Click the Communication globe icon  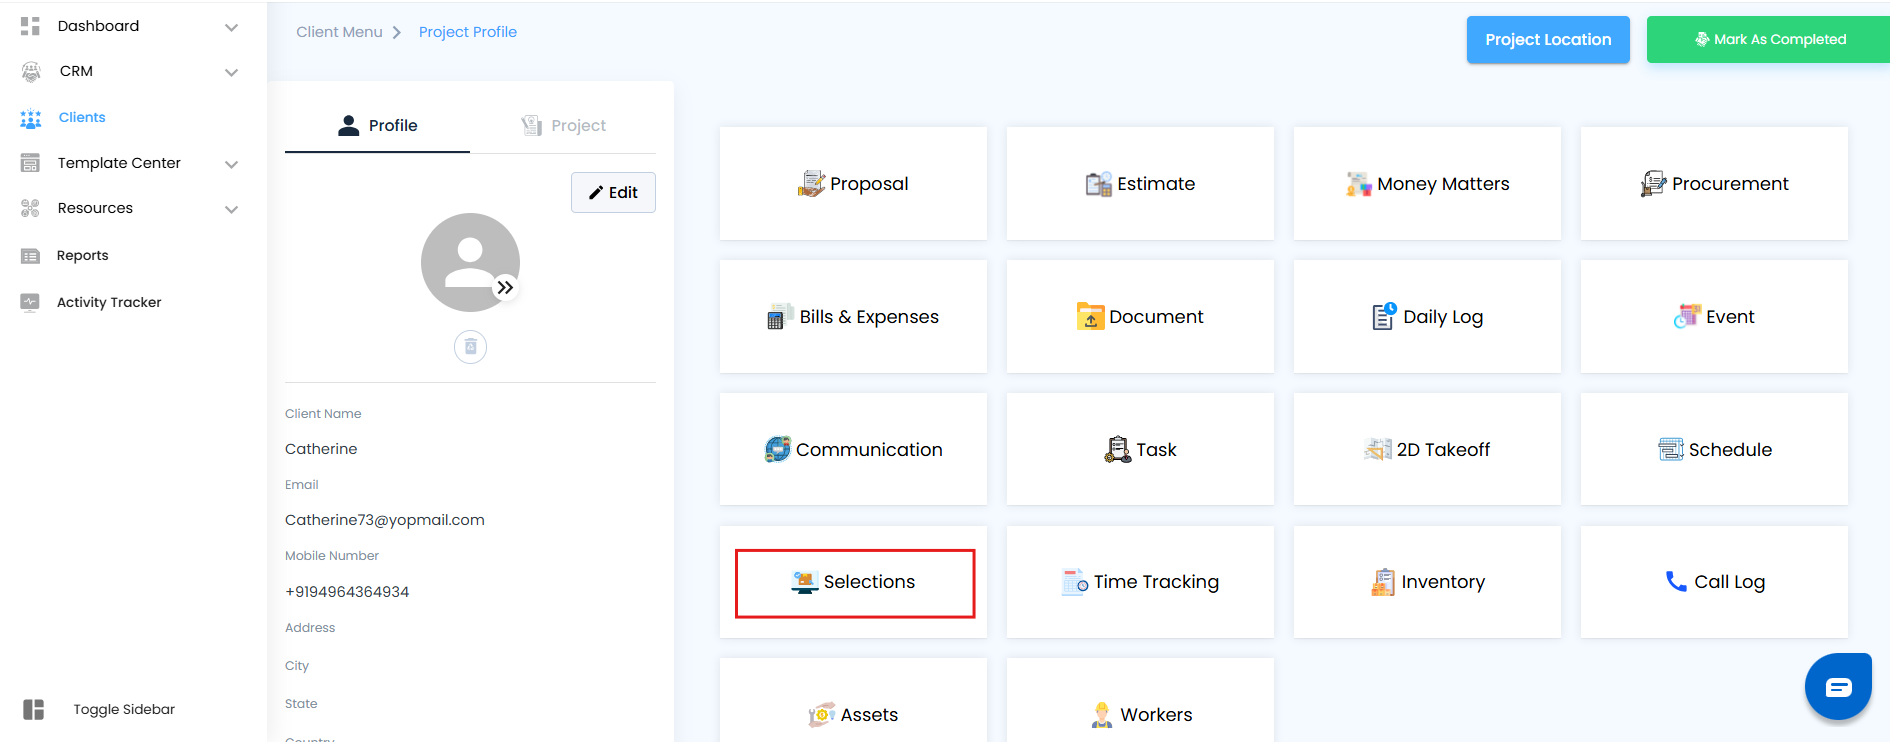click(x=777, y=450)
